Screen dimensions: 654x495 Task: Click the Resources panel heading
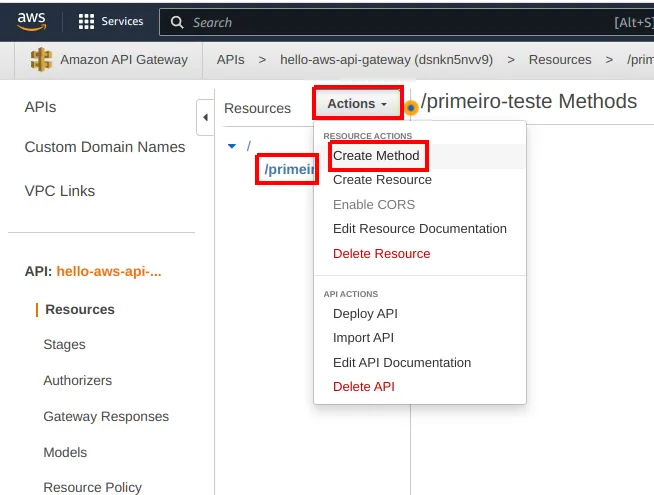coord(257,108)
